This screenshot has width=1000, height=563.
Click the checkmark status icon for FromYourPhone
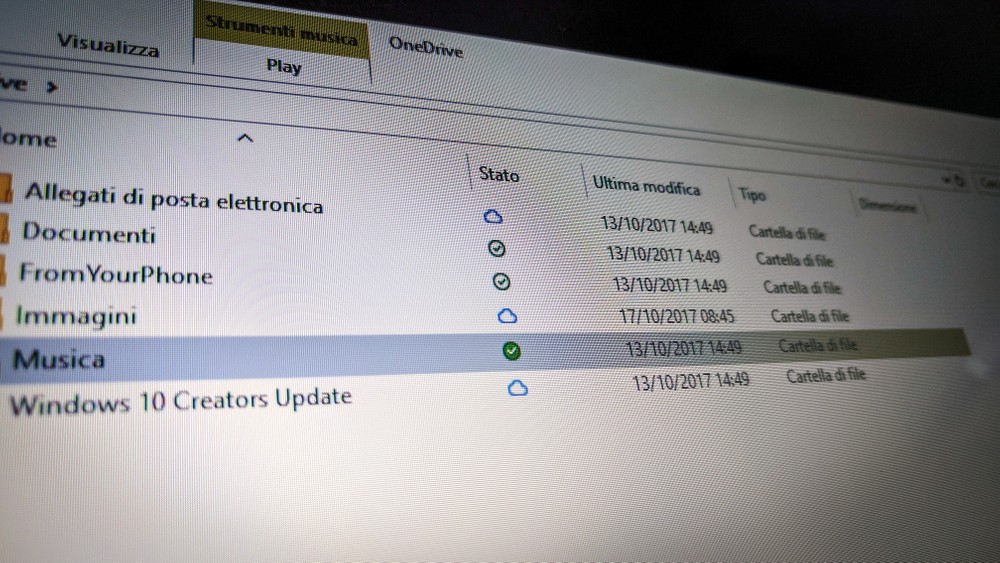[x=502, y=282]
